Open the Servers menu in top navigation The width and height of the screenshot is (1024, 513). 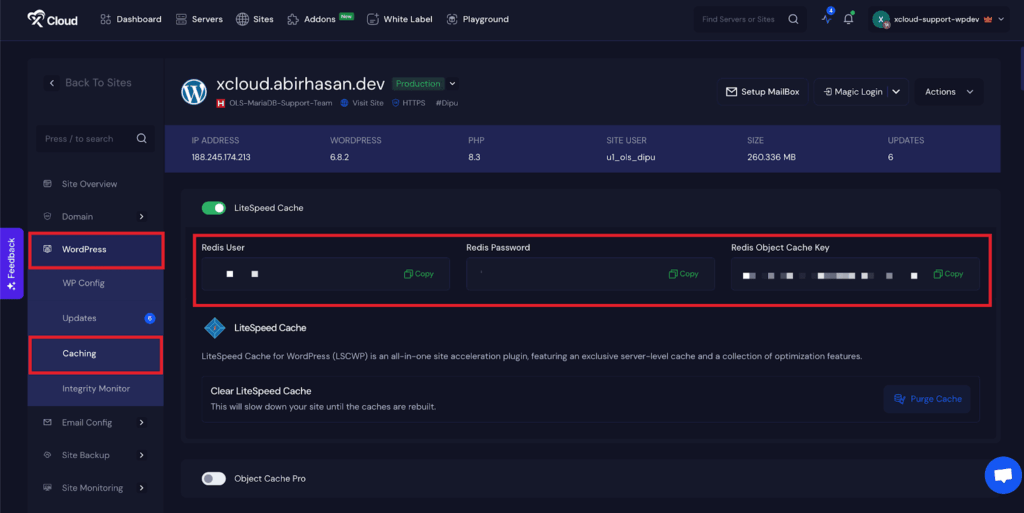[199, 19]
